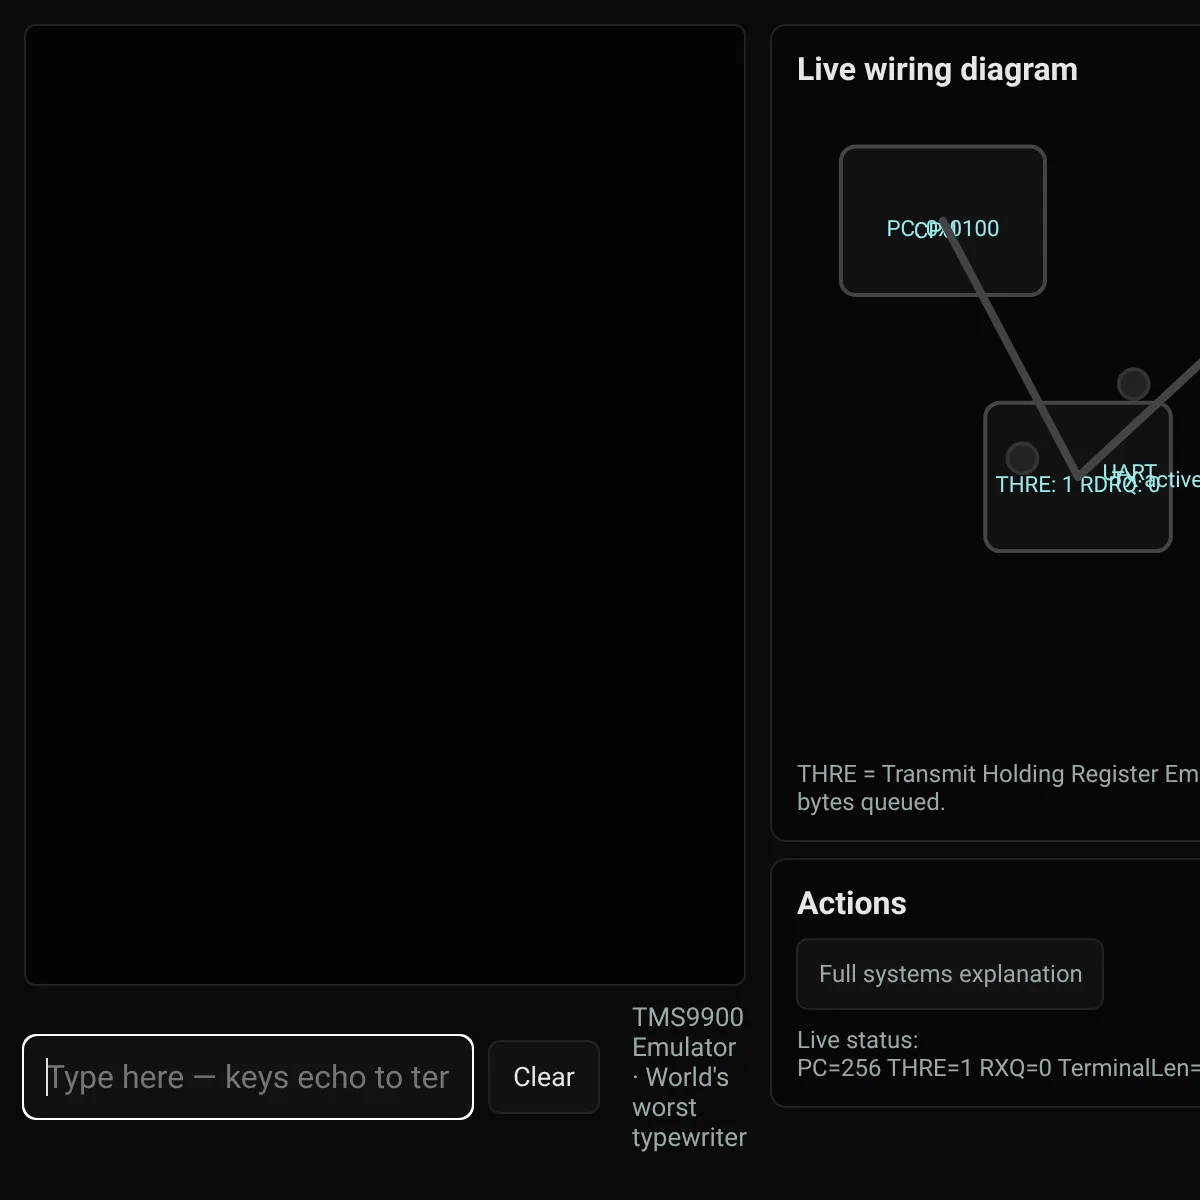
Task: Click the 'World's worst typewriter' tagline
Action: click(x=689, y=1107)
